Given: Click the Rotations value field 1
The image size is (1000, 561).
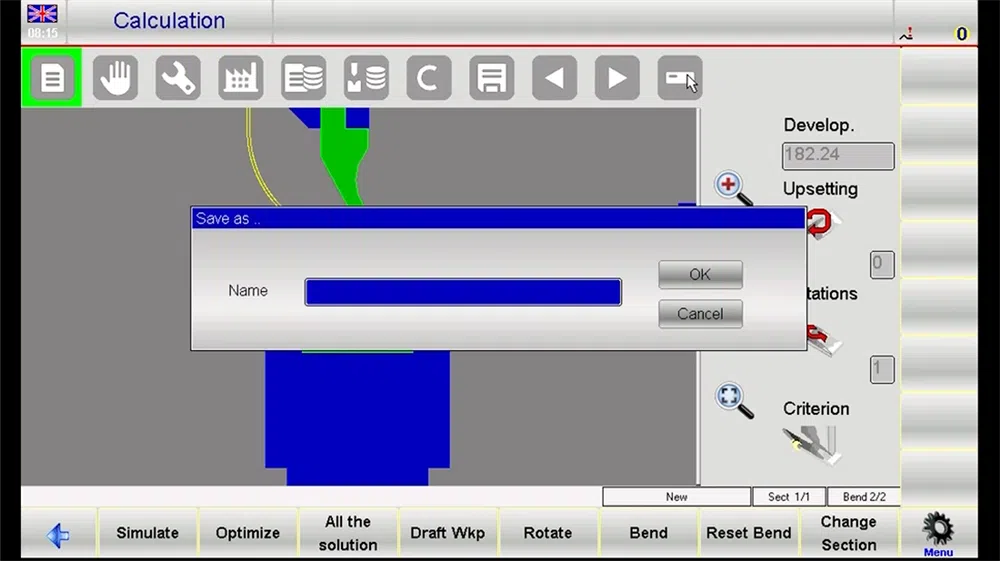Looking at the screenshot, I should tap(882, 370).
